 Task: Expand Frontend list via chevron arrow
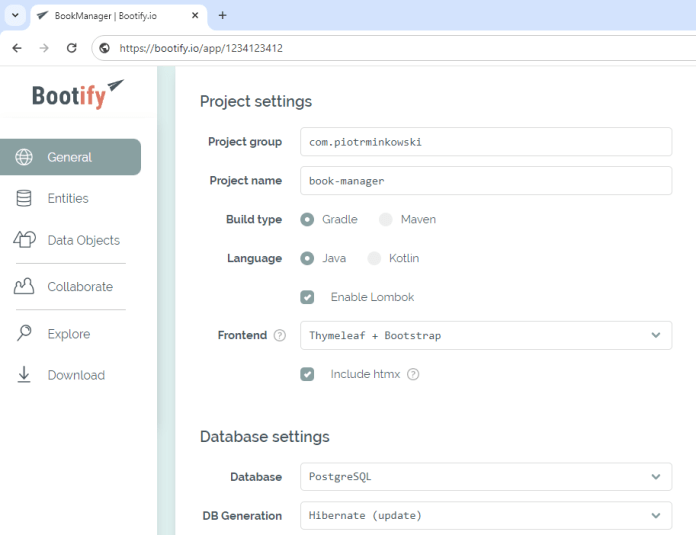click(656, 335)
